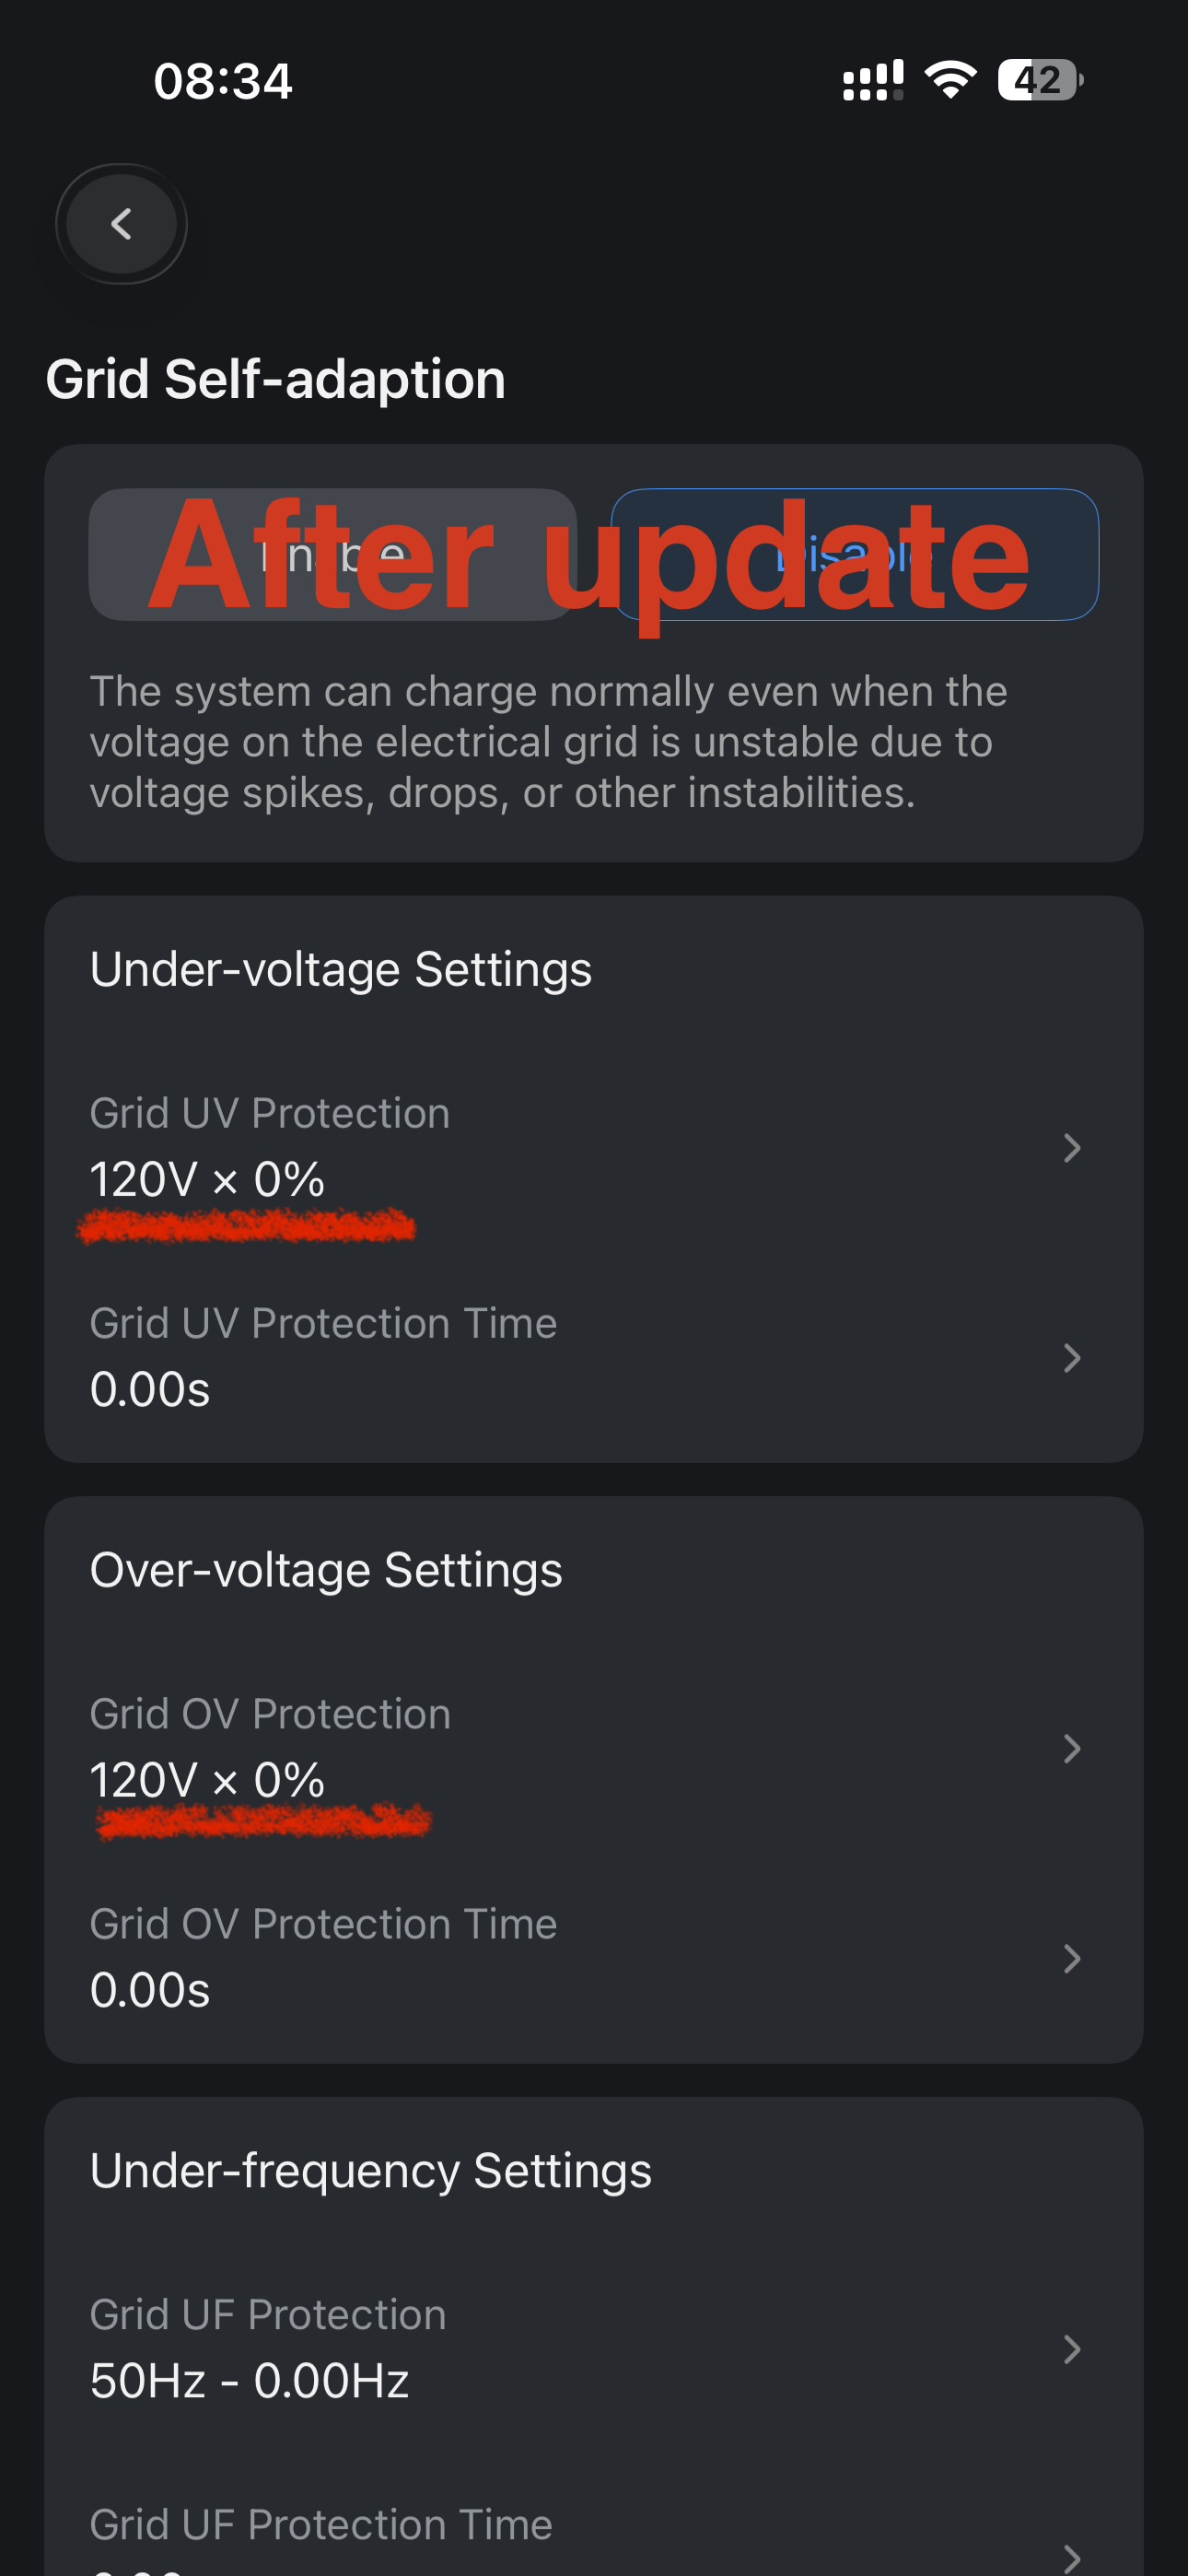Select the Enable option for Grid Self-adaption

tap(332, 555)
